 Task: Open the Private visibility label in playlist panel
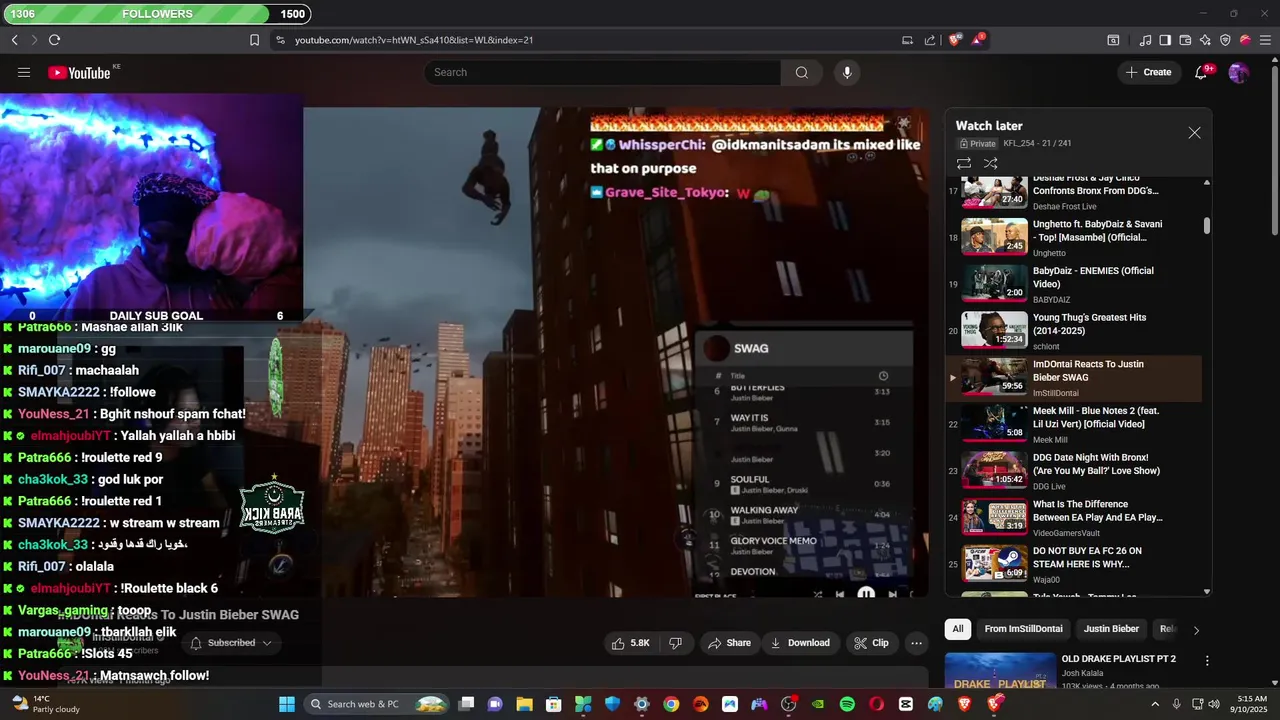(978, 144)
